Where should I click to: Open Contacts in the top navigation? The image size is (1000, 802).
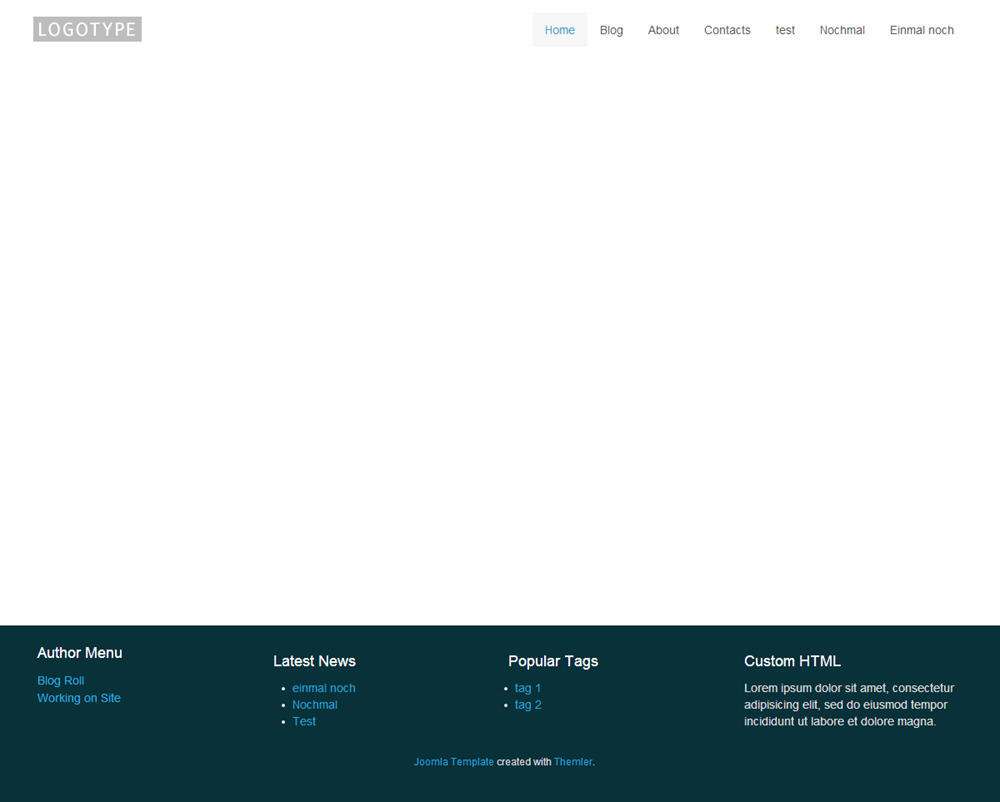pos(727,30)
